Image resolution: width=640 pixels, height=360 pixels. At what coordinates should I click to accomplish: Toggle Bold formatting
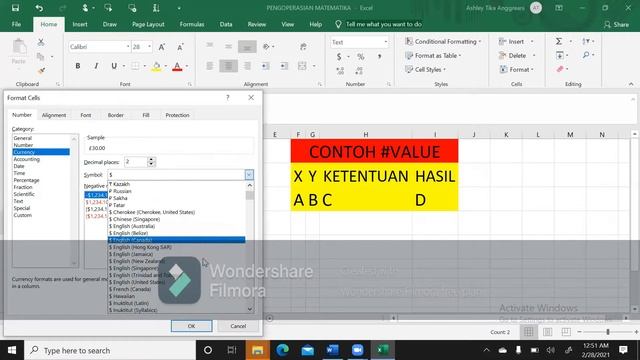(x=78, y=66)
